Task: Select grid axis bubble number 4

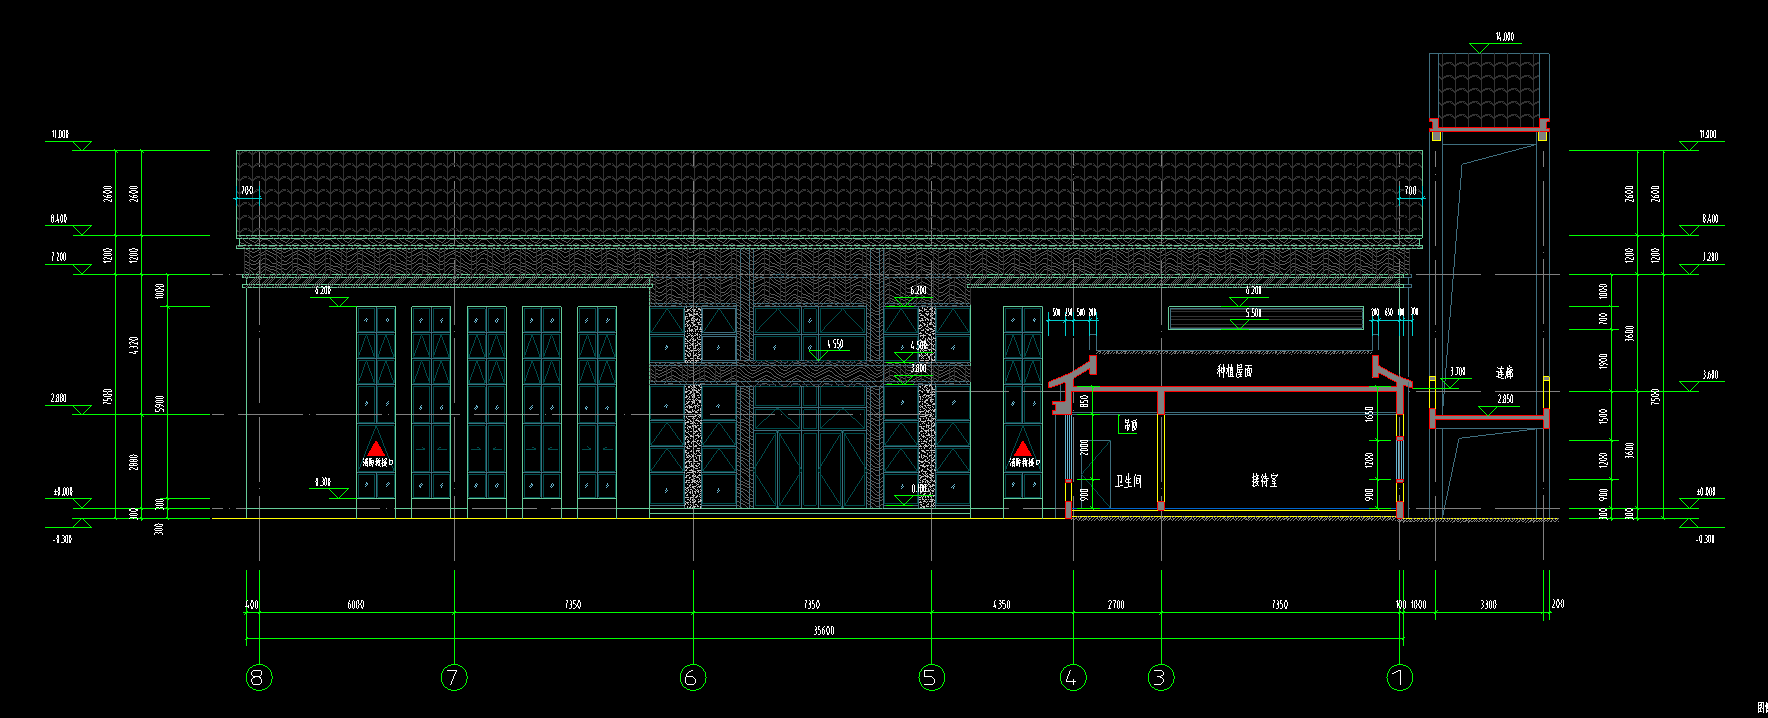Action: pyautogui.click(x=1072, y=678)
